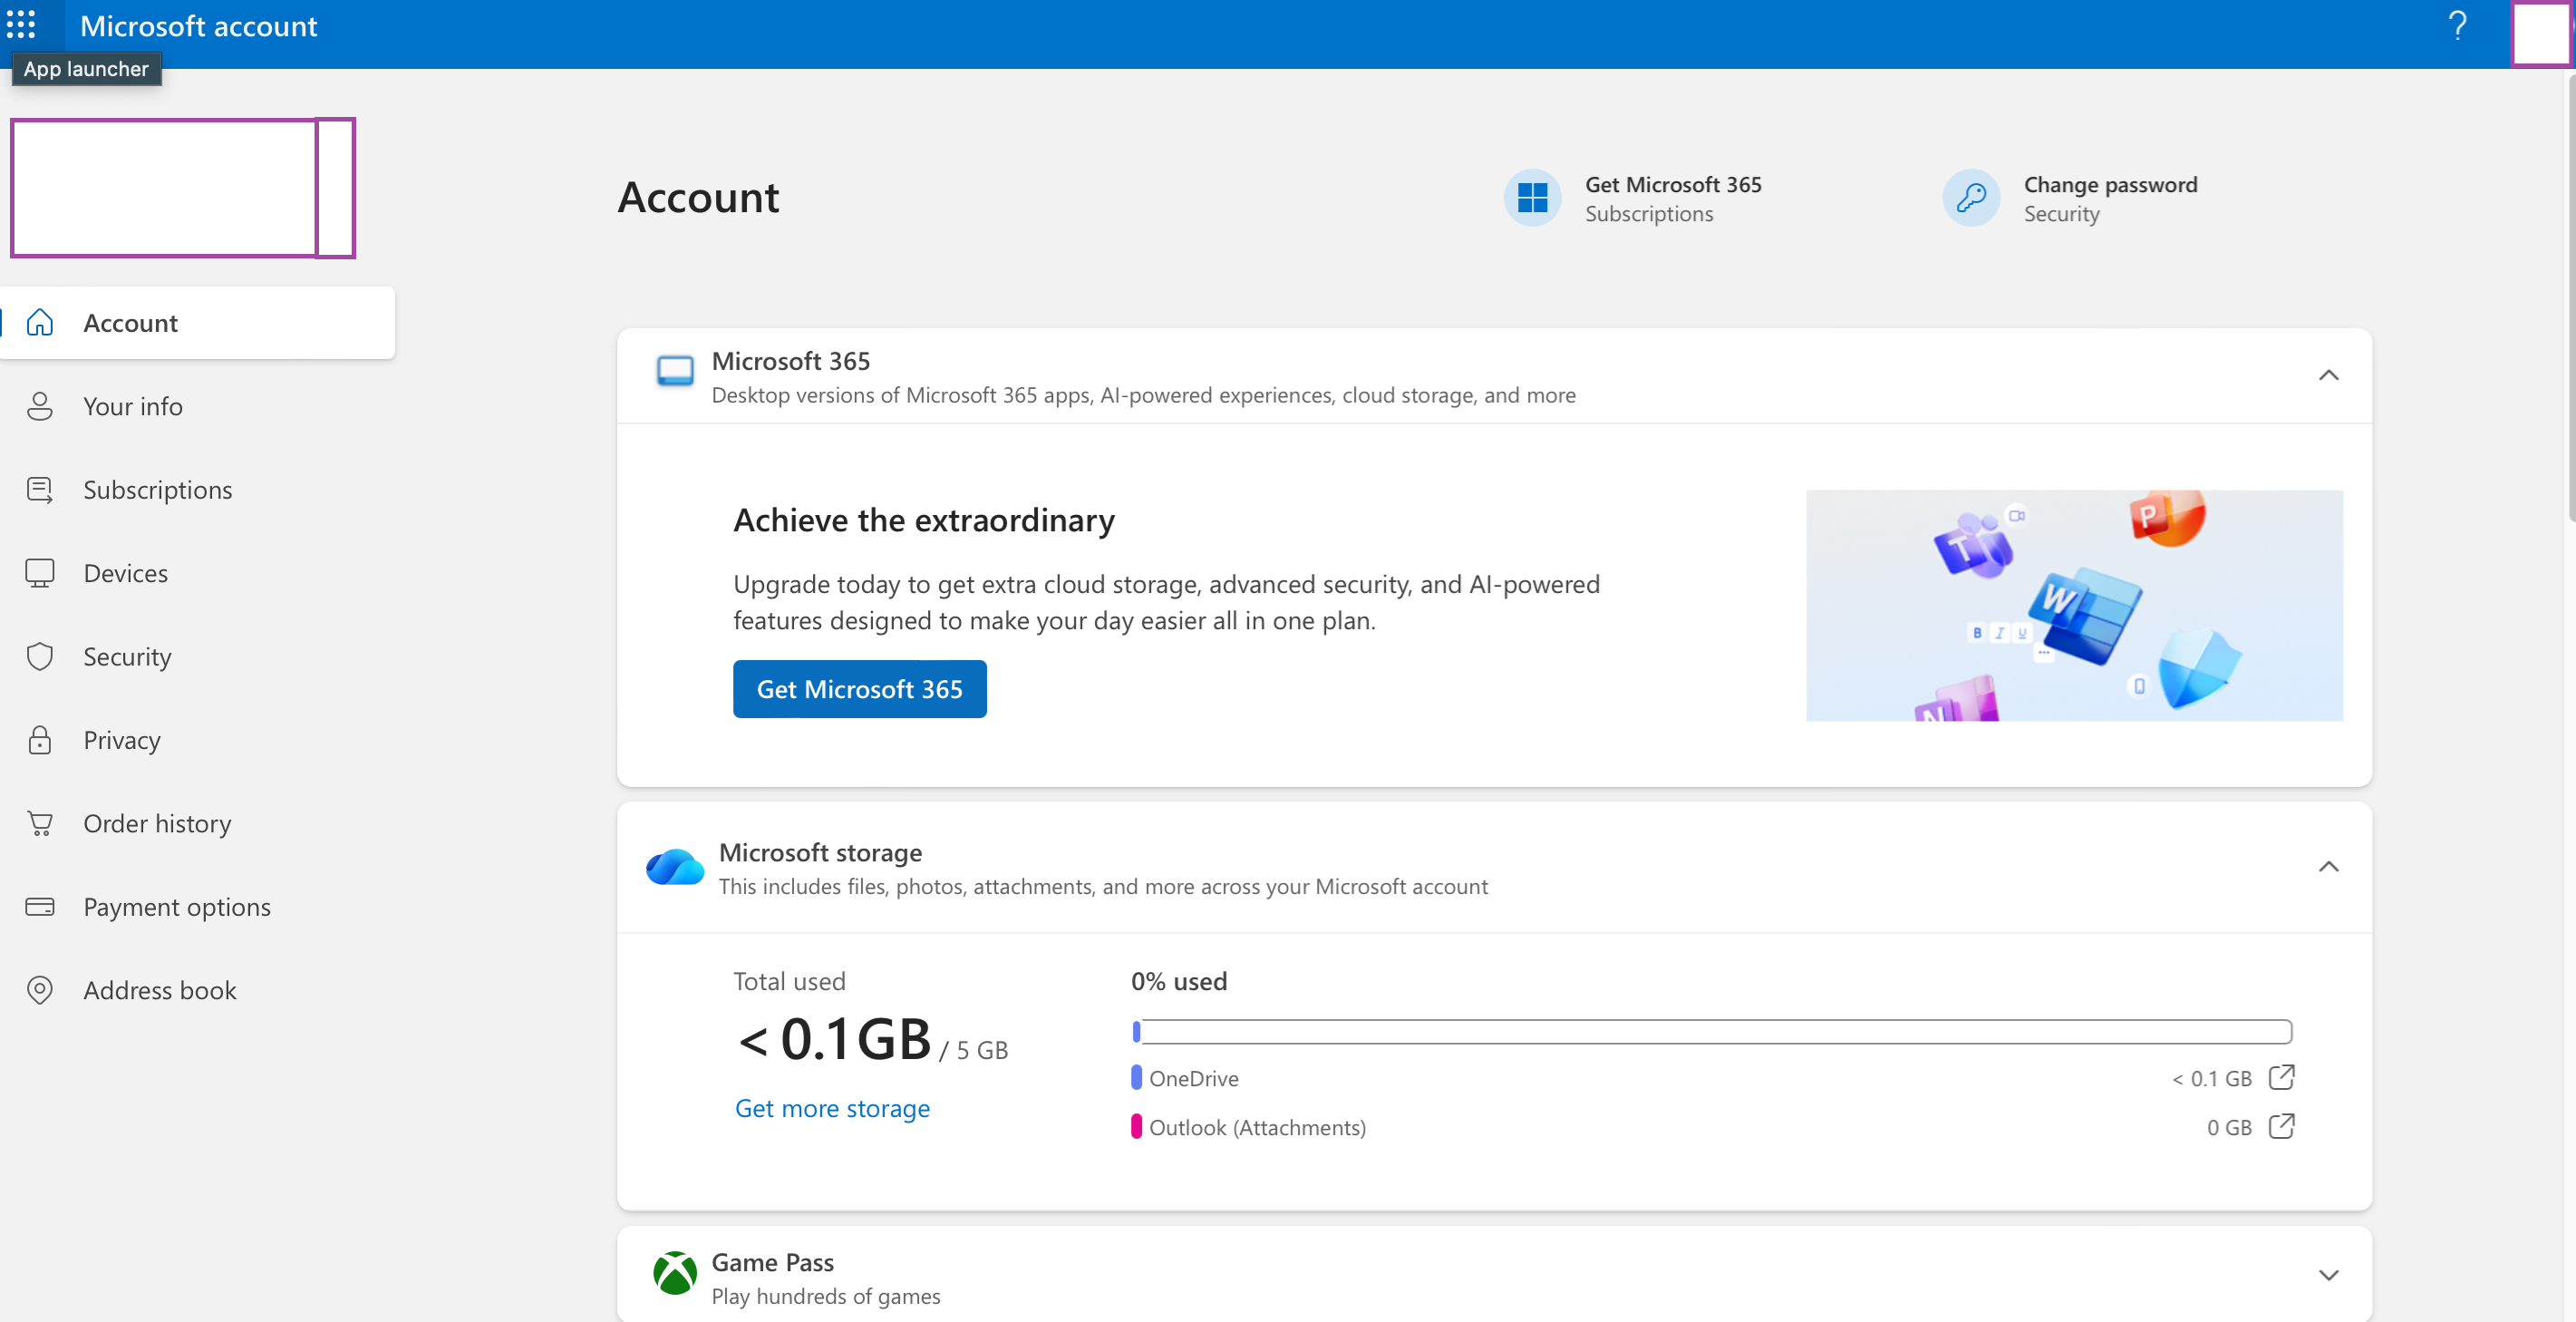Click the Microsoft 365 card heading
The image size is (2576, 1322).
790,361
